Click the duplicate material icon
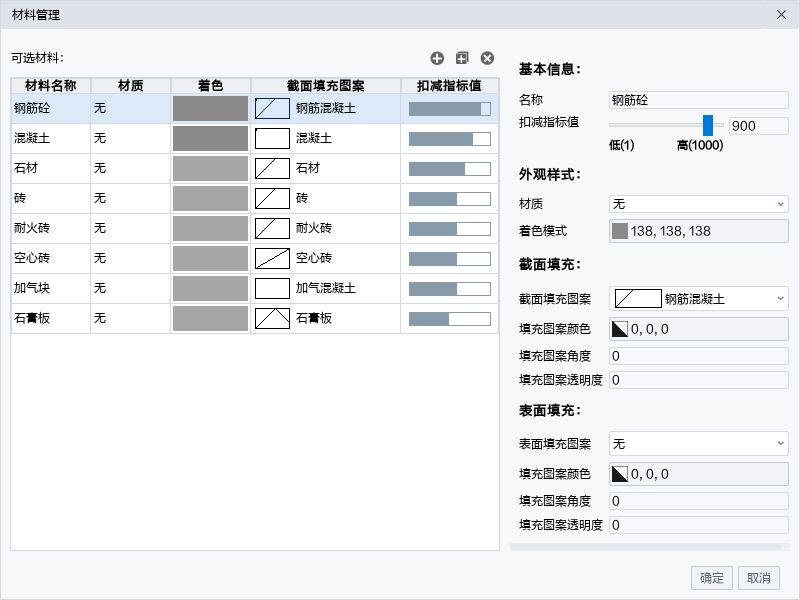The height and width of the screenshot is (600, 800). coord(462,58)
